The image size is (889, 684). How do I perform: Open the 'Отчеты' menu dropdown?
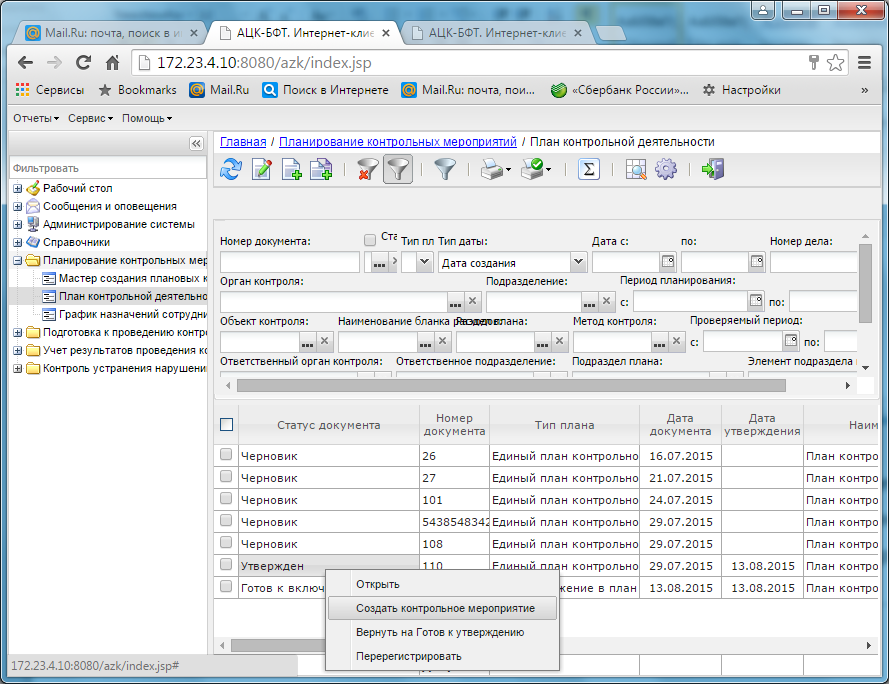click(x=36, y=118)
